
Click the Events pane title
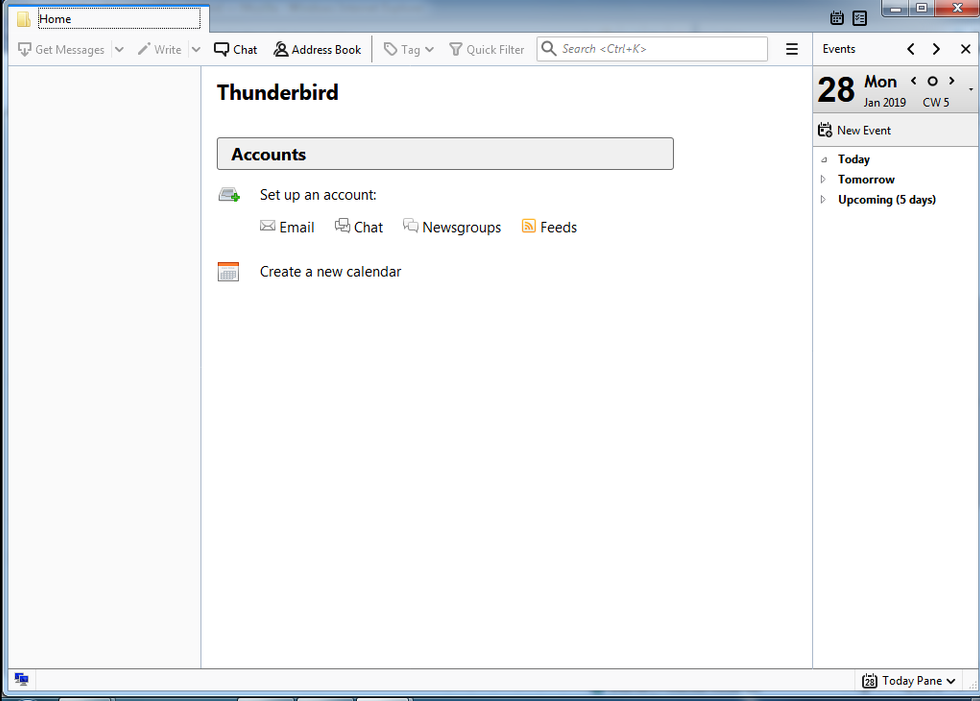[839, 49]
